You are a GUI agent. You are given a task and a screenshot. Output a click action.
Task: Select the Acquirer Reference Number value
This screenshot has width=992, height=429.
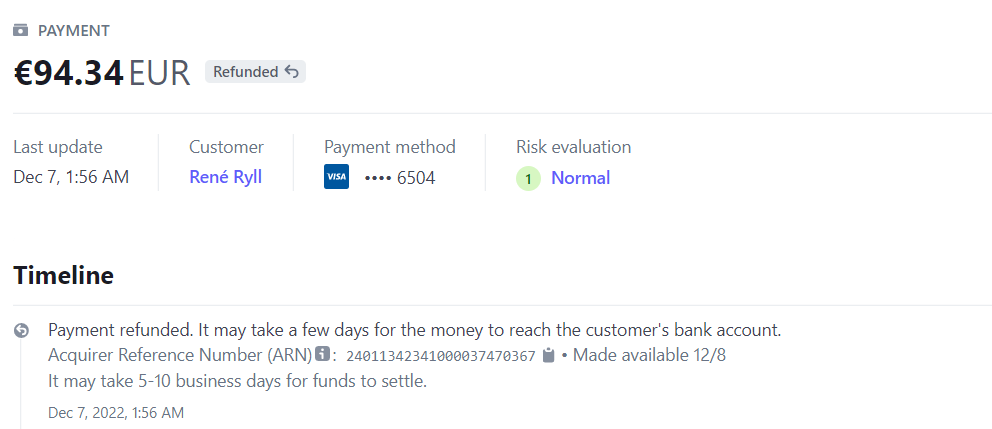click(x=441, y=355)
